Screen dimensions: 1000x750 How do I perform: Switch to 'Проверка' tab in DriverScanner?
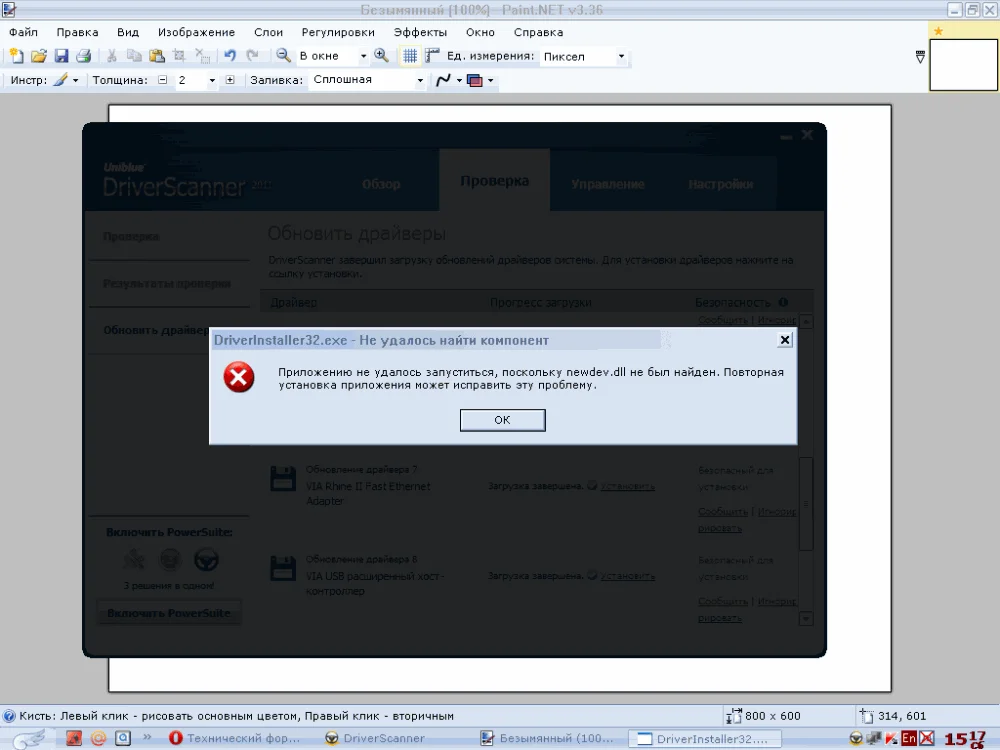[494, 181]
